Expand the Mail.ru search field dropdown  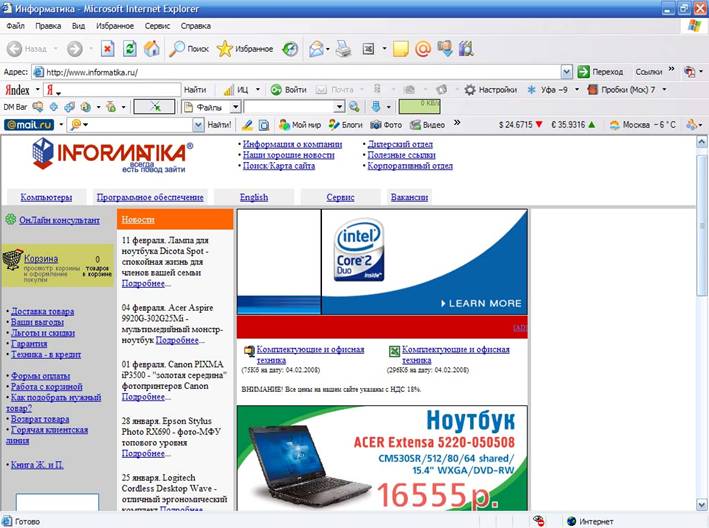[x=198, y=124]
